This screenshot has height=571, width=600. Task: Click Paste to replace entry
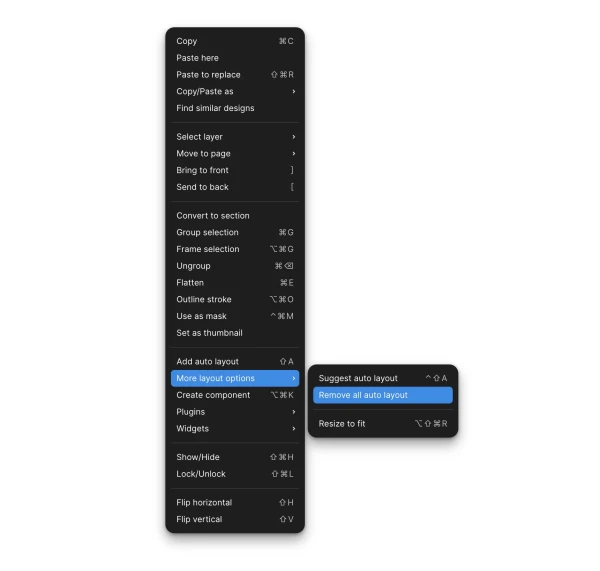235,75
